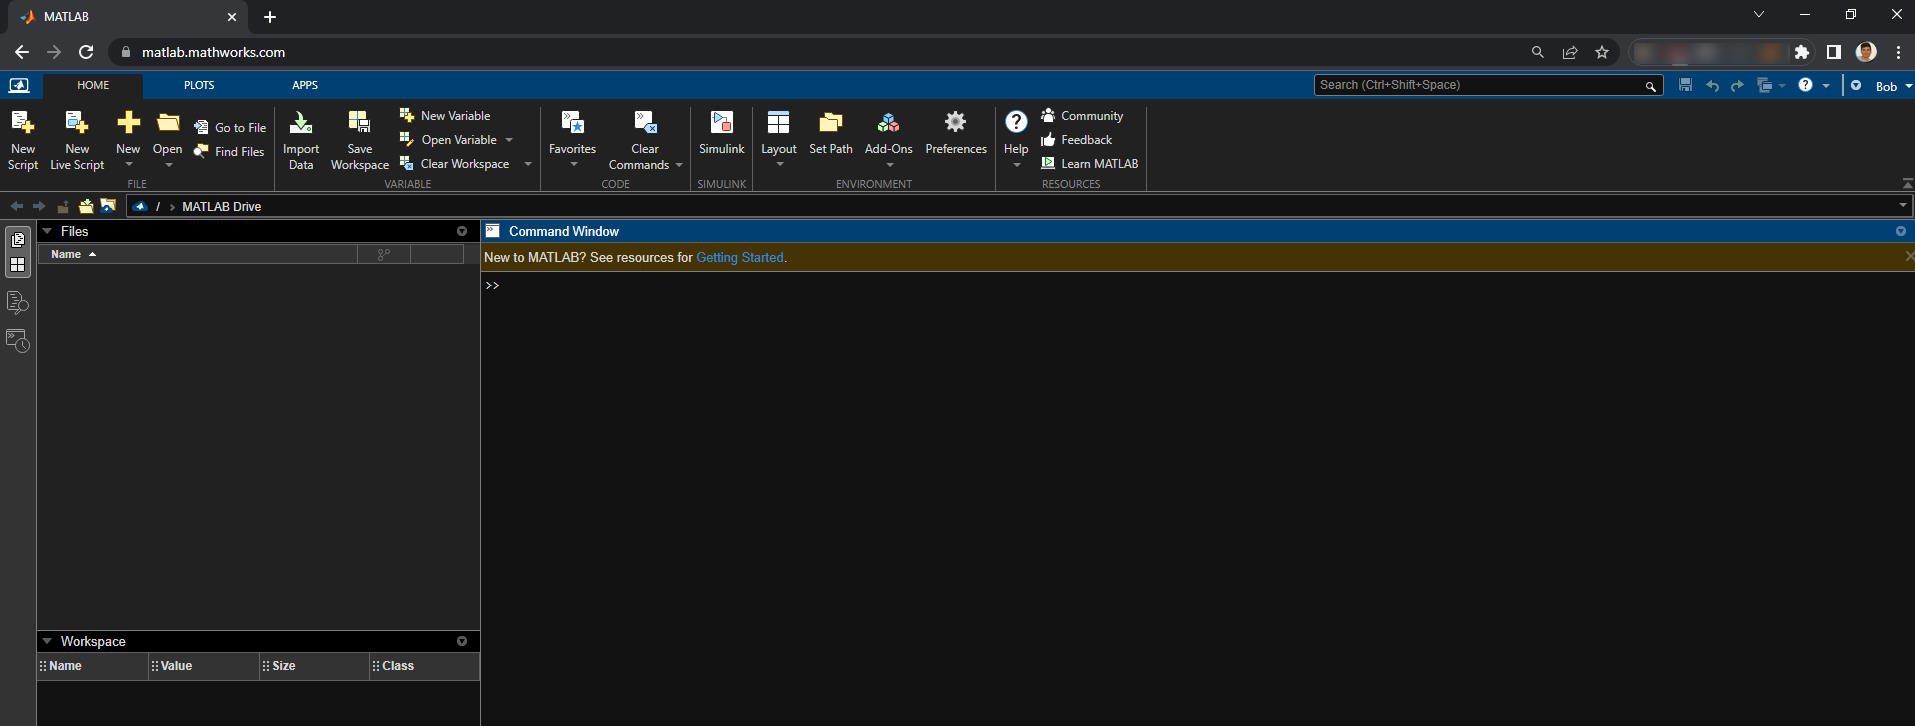The height and width of the screenshot is (726, 1915).
Task: Sort files by Name column
Action: (x=198, y=254)
